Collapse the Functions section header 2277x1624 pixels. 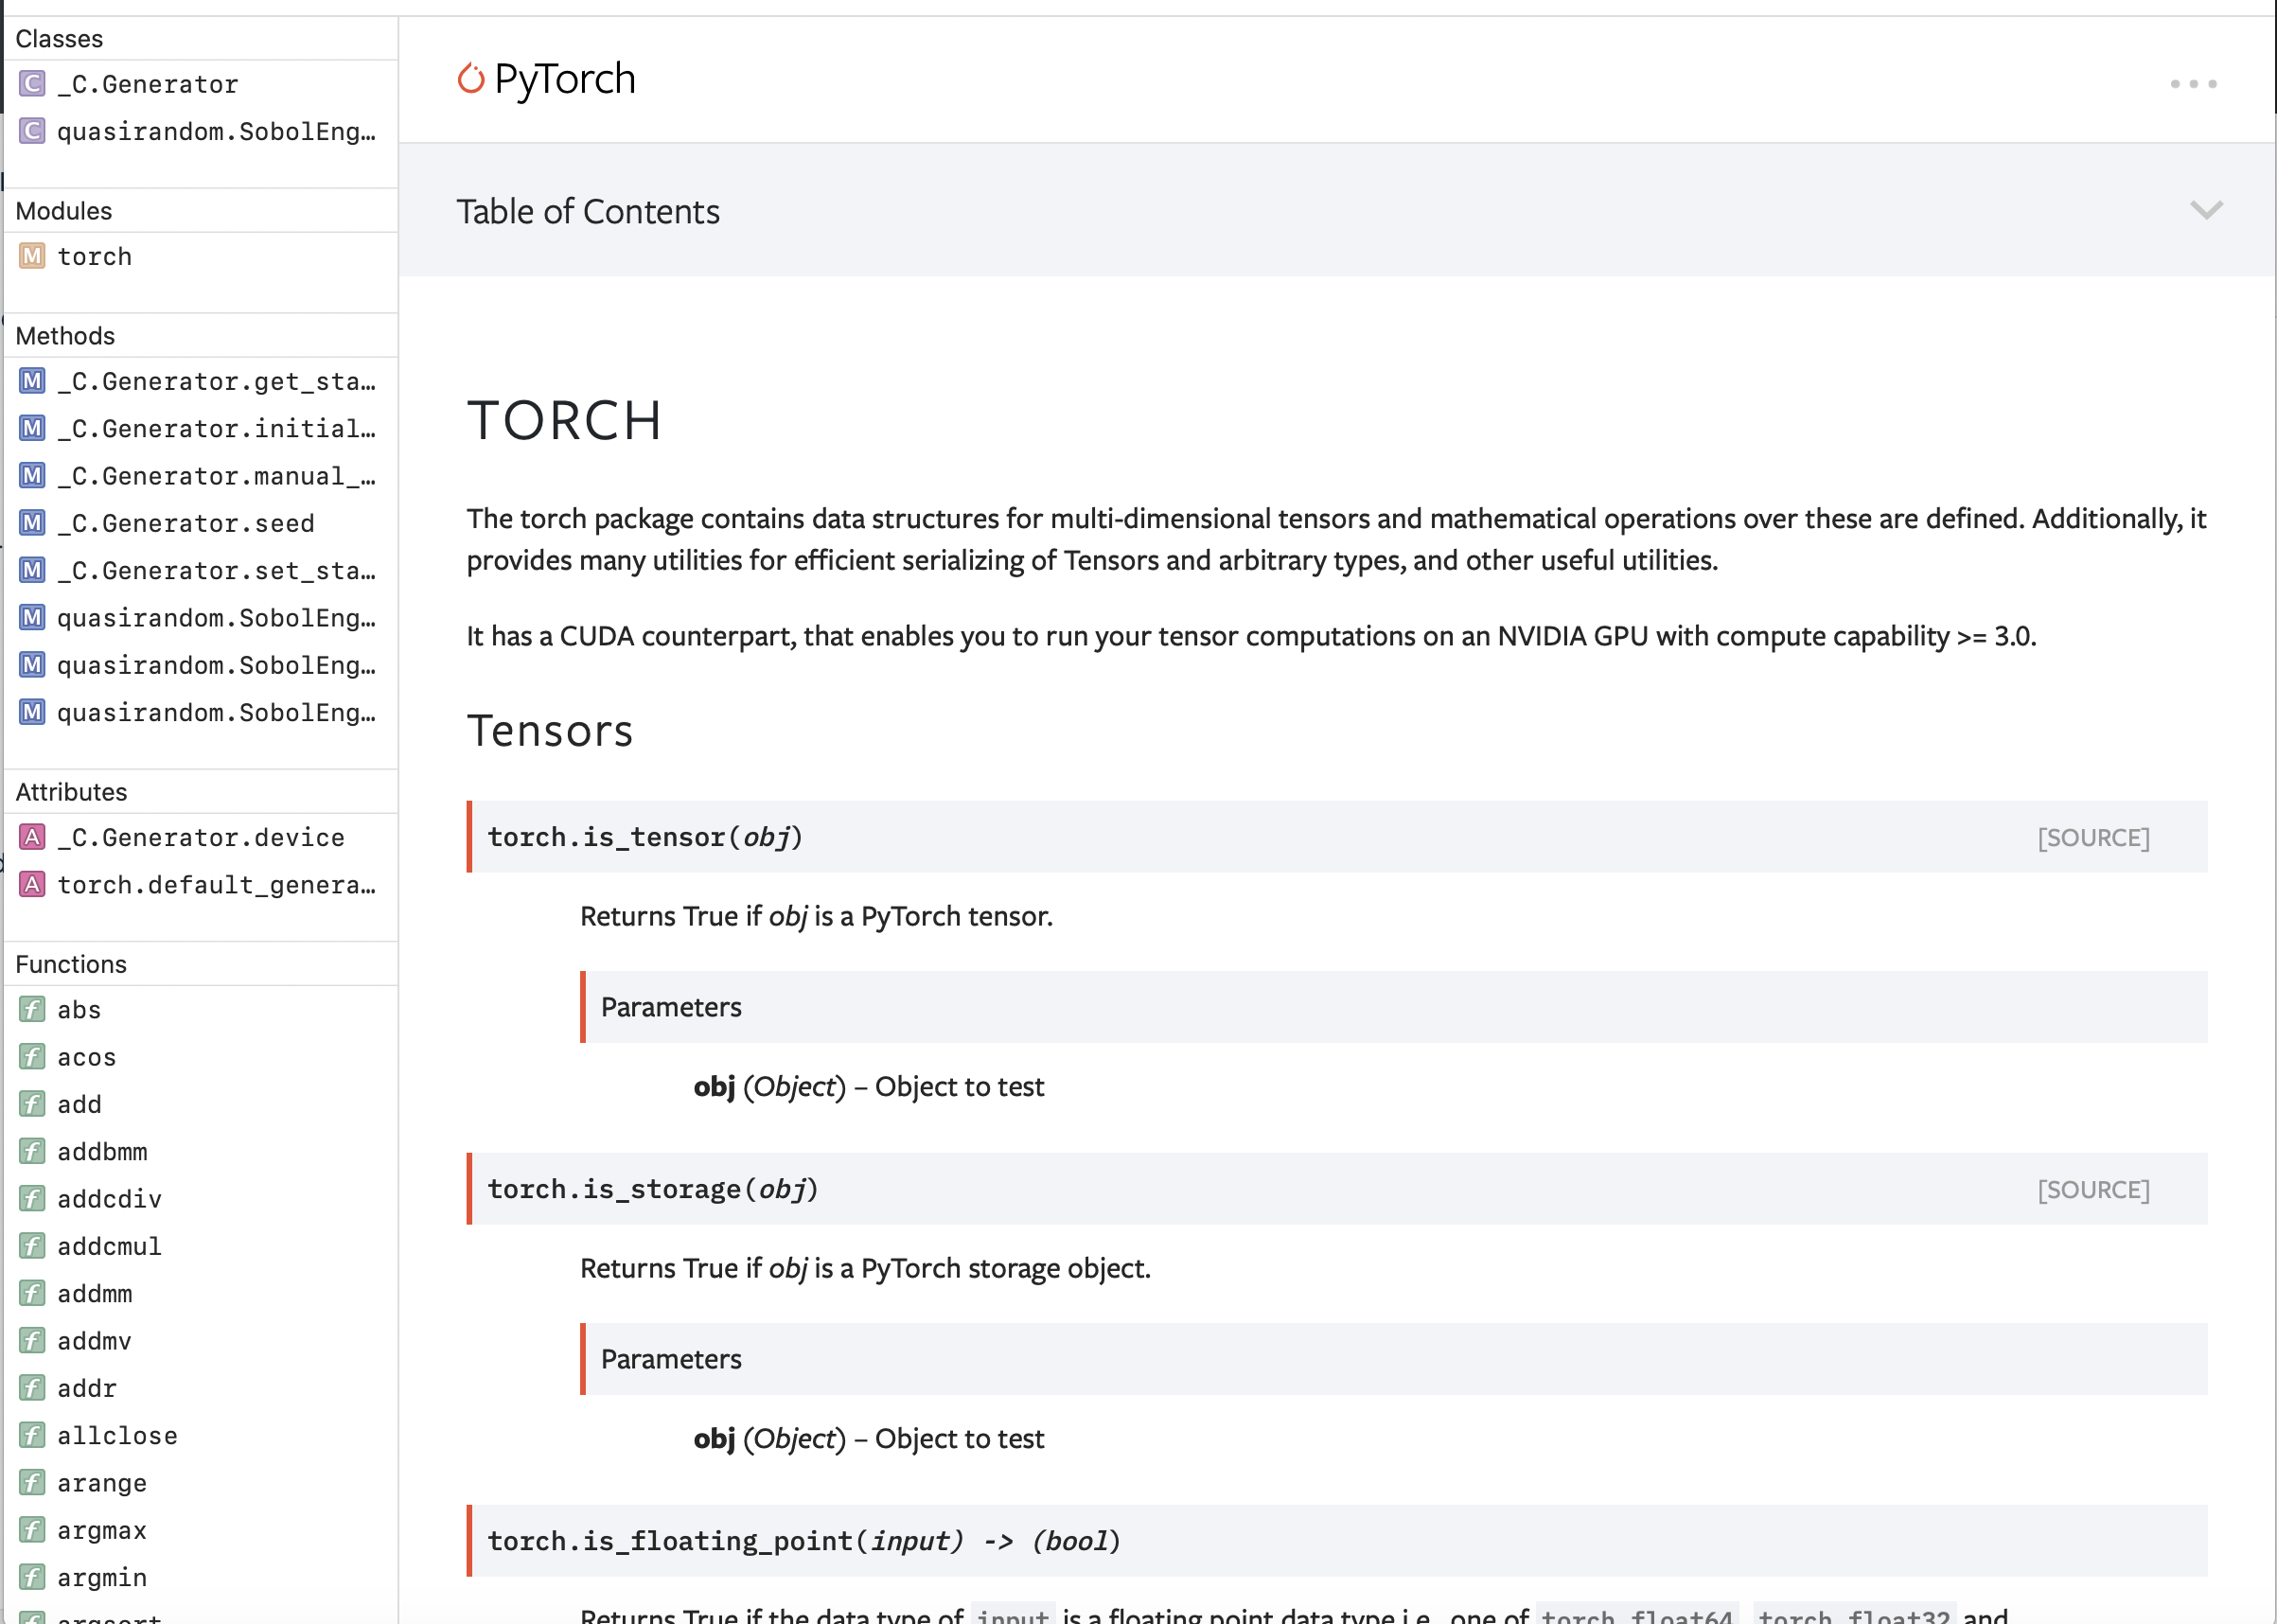coord(71,963)
